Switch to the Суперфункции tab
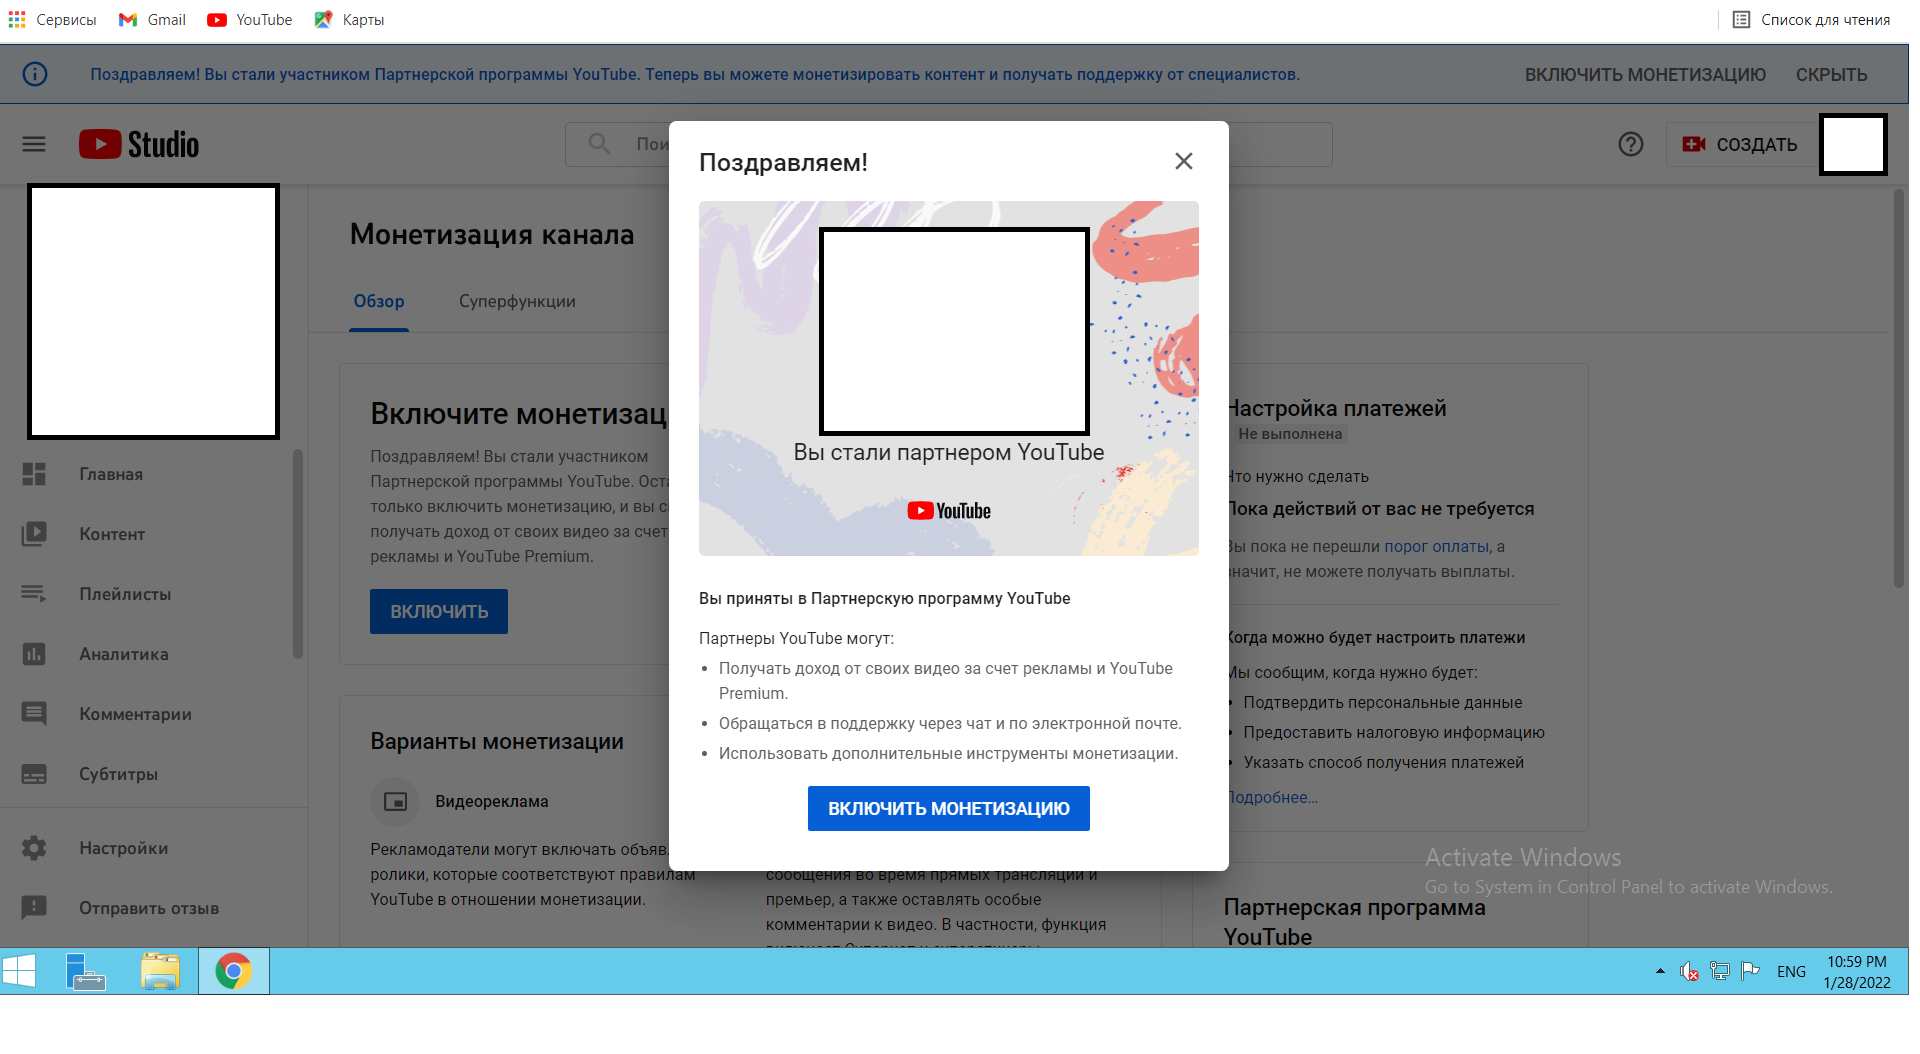 click(517, 302)
